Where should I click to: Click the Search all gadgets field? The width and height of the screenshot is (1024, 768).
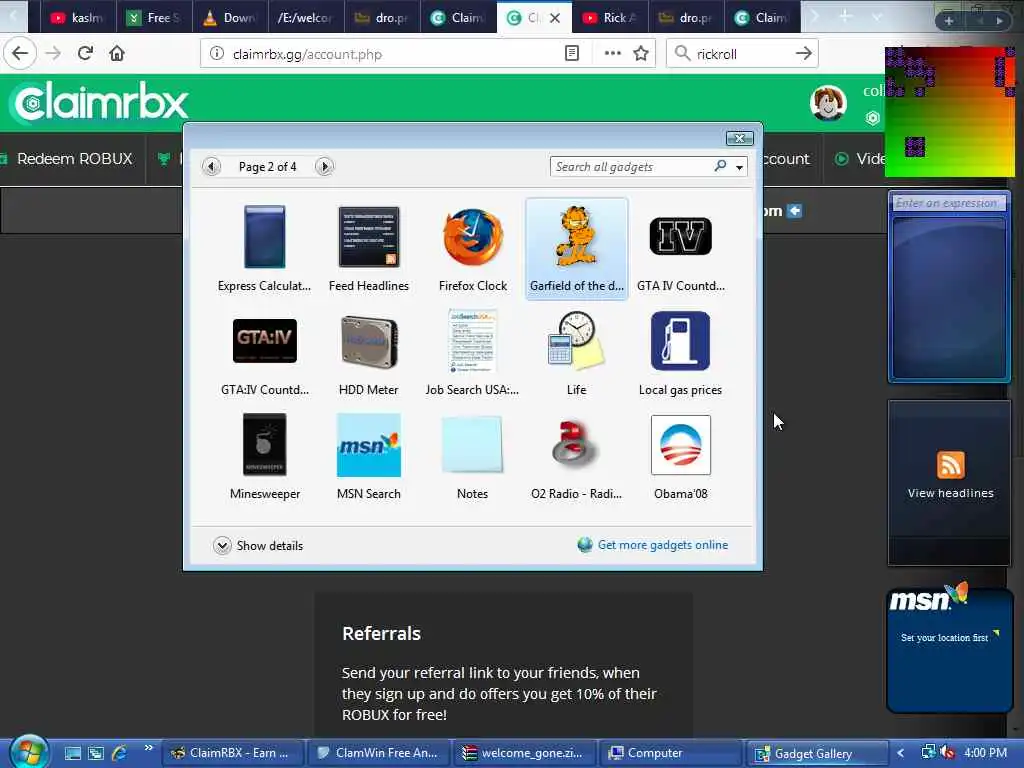(631, 167)
